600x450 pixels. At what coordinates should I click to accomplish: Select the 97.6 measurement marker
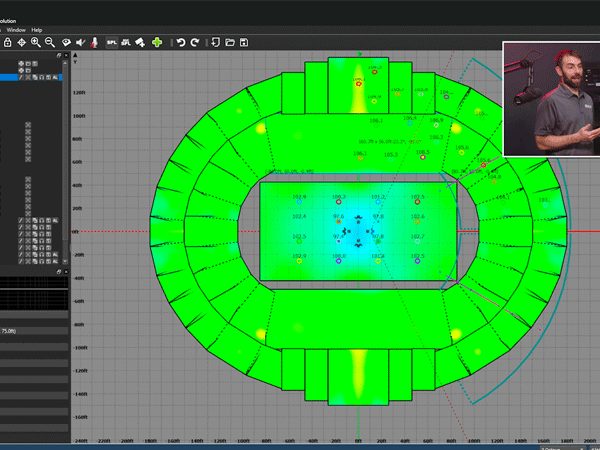338,222
